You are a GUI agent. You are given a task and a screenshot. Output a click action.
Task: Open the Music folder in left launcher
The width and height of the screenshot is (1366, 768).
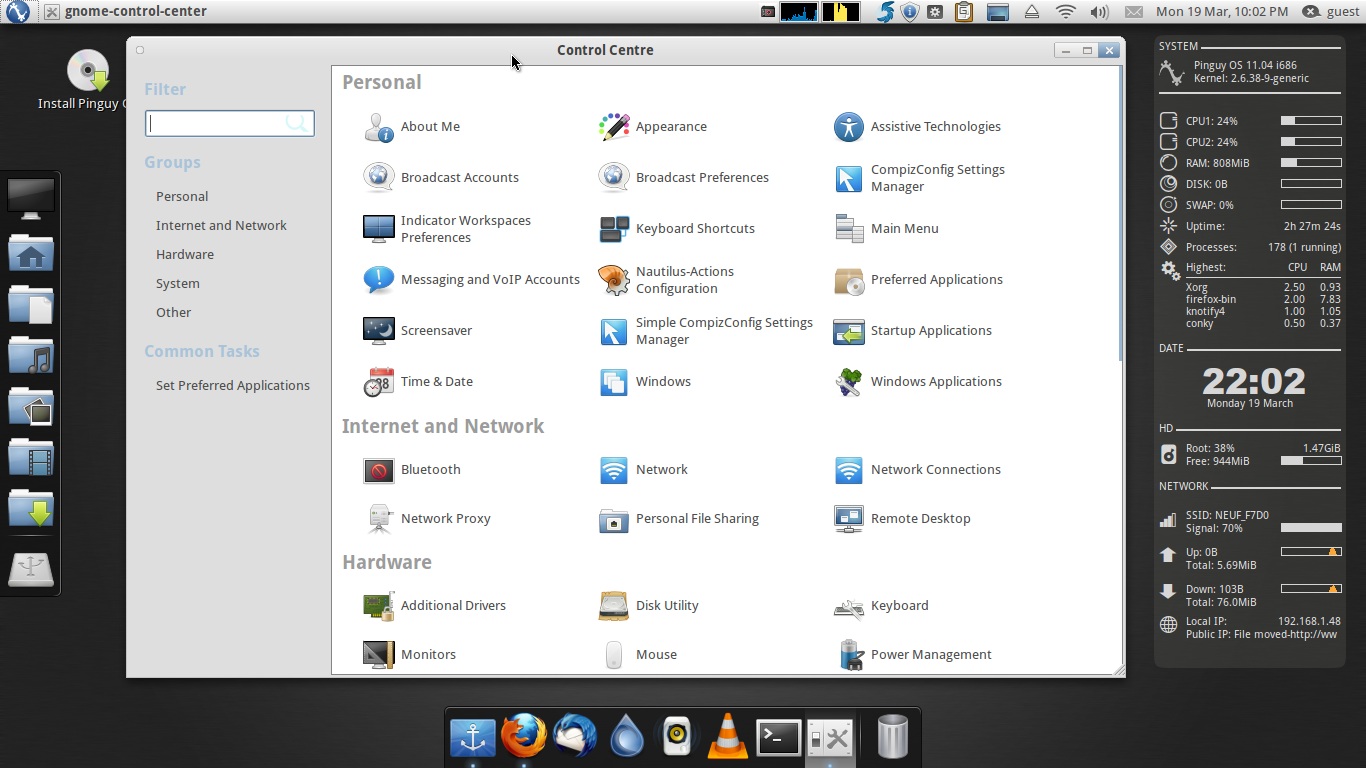31,355
